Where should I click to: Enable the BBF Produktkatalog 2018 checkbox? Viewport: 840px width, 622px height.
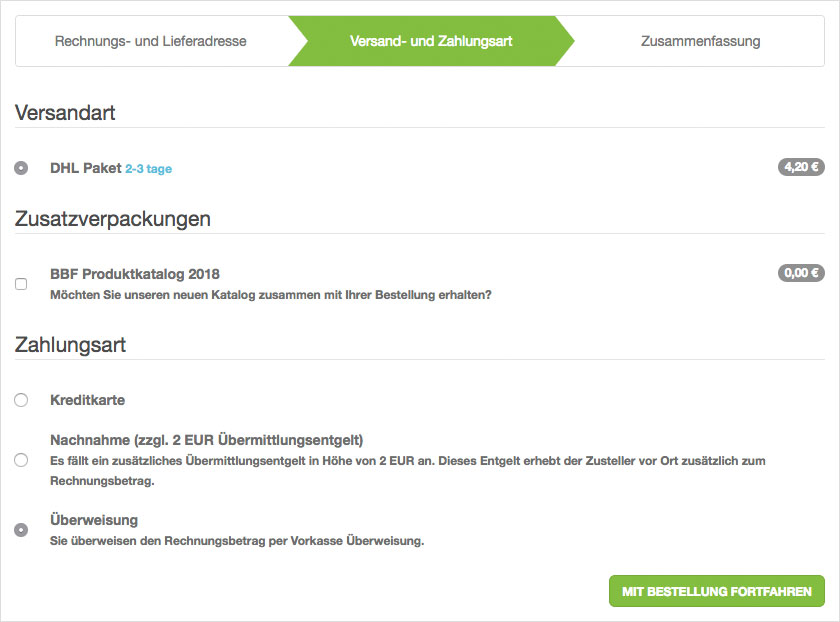pos(21,284)
